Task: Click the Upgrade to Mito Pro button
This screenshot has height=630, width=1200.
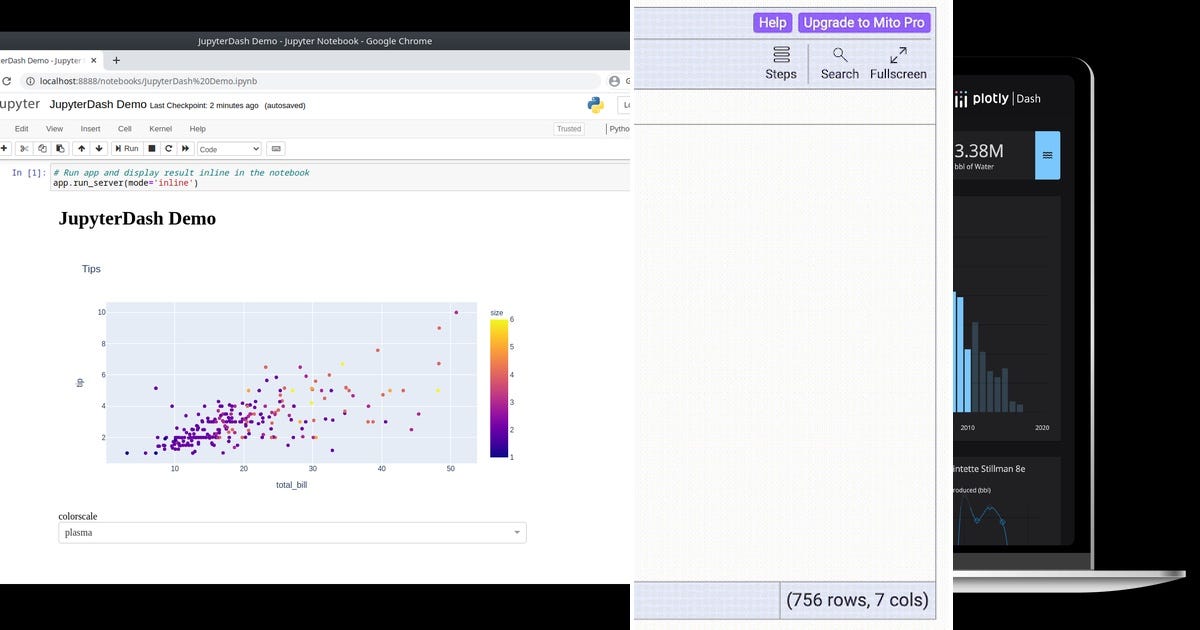Action: [864, 22]
